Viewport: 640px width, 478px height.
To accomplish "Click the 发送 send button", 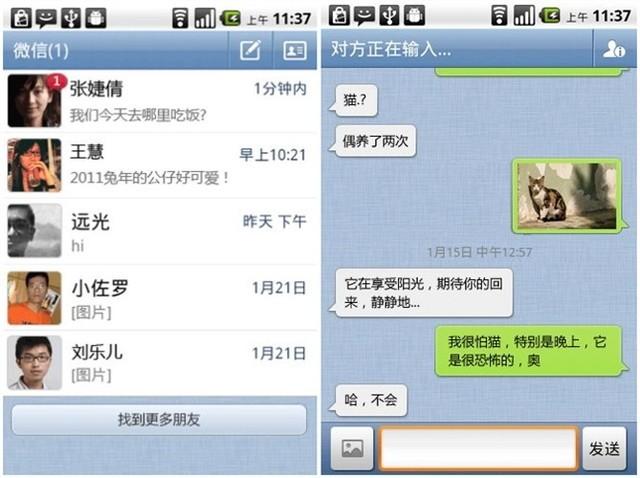I will [604, 448].
